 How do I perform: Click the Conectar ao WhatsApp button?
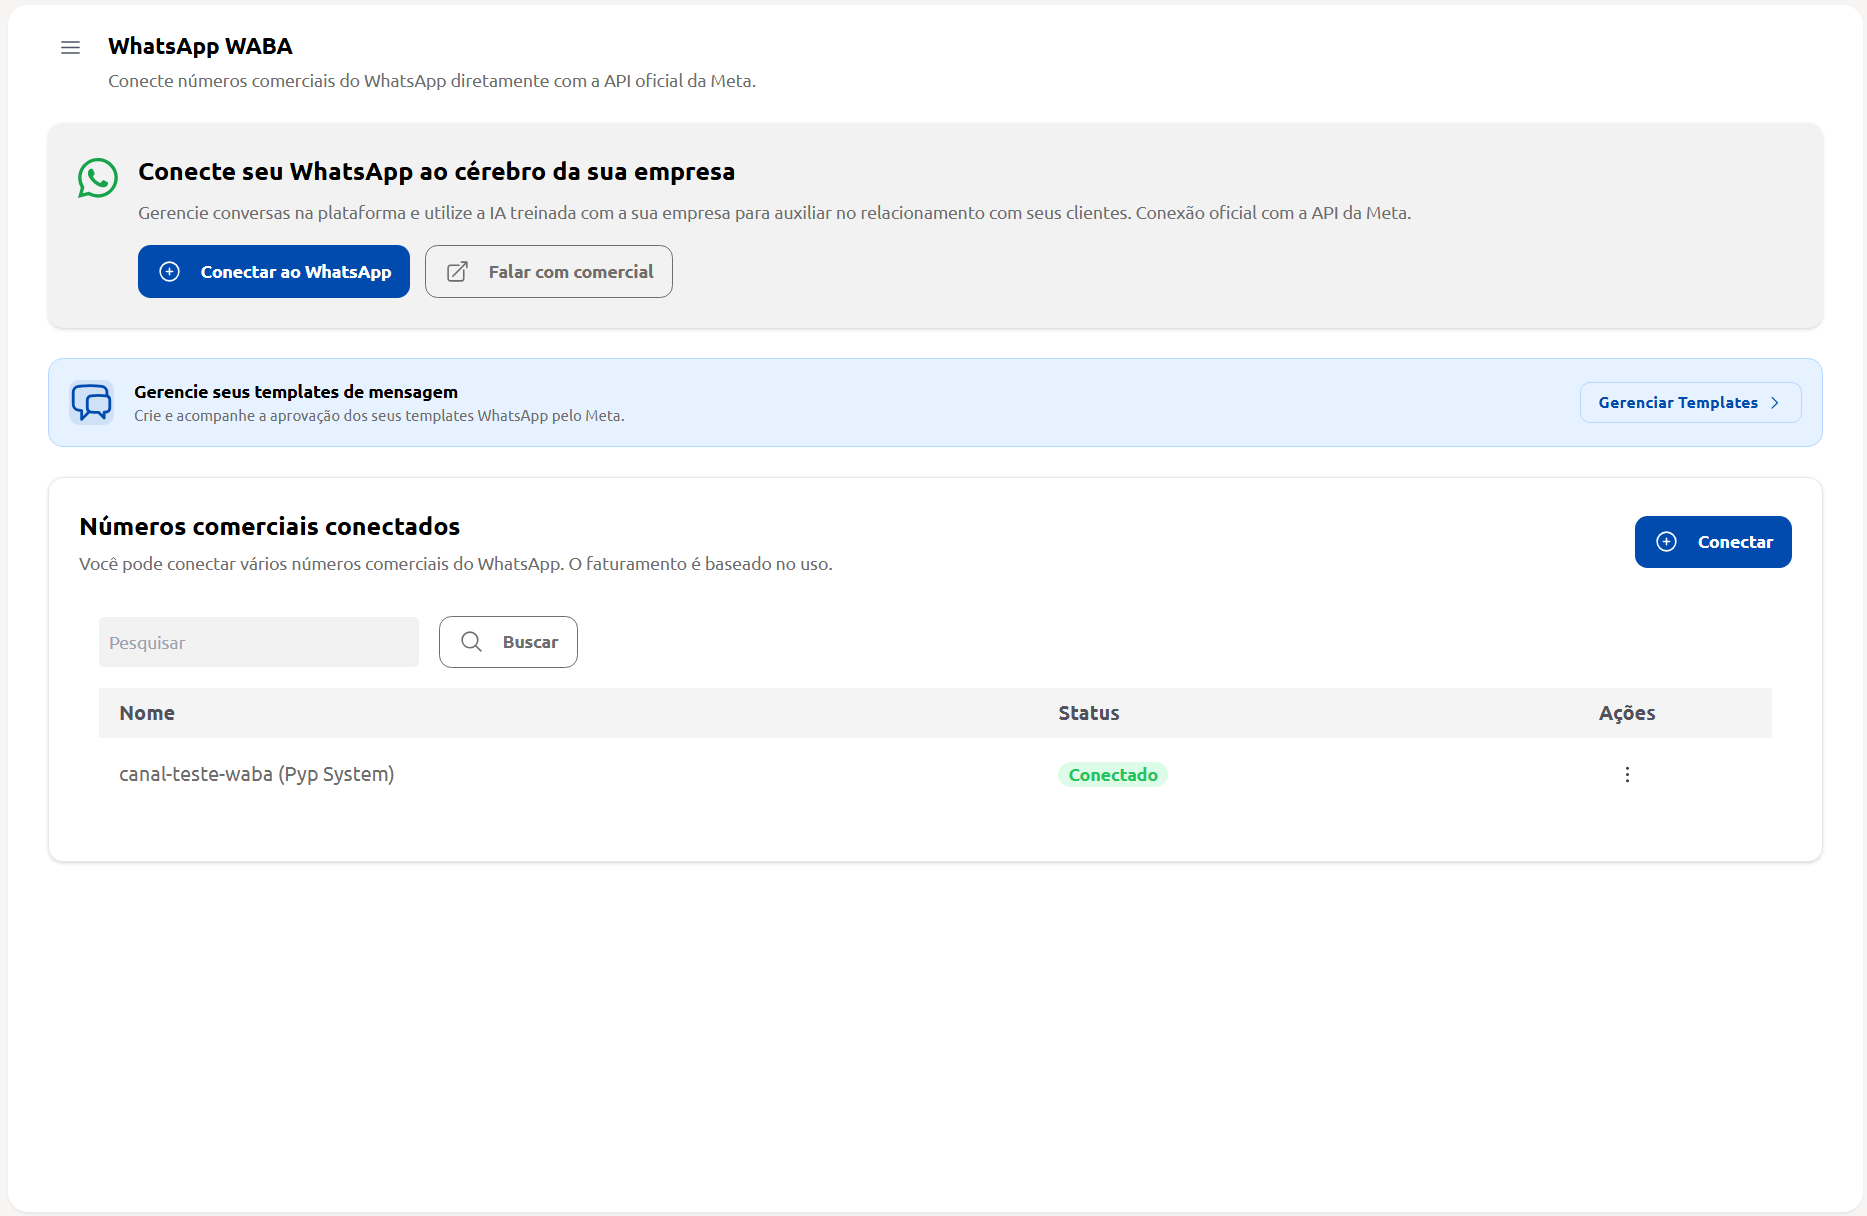274,272
